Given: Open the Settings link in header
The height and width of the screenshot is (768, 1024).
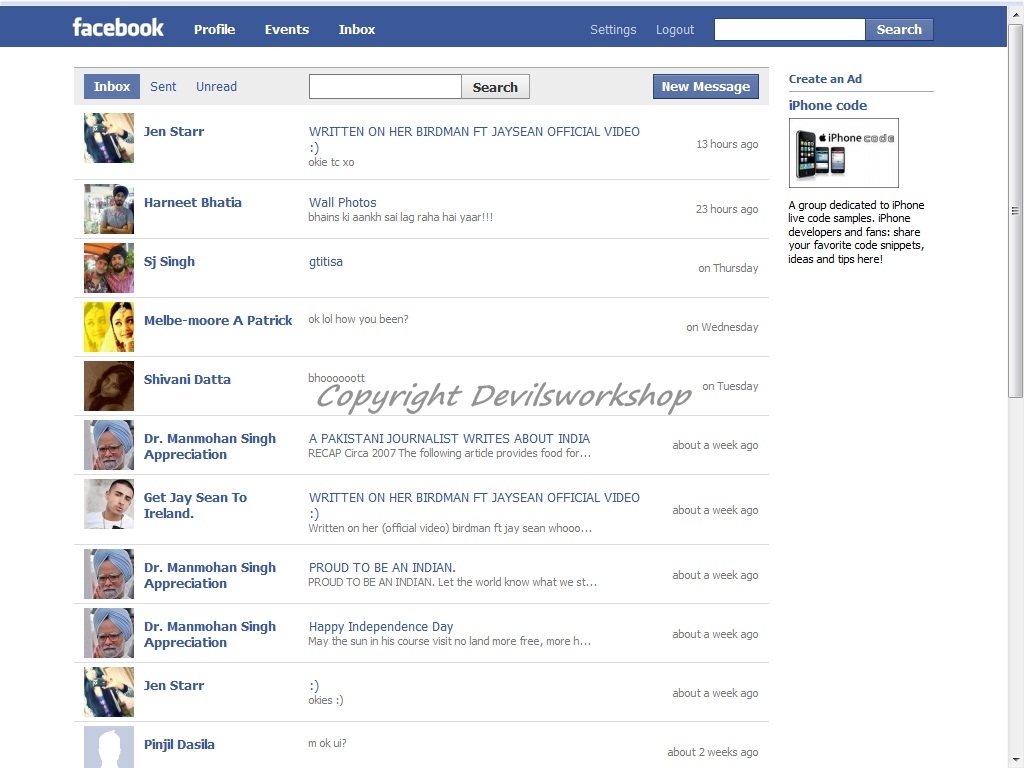Looking at the screenshot, I should tap(613, 29).
